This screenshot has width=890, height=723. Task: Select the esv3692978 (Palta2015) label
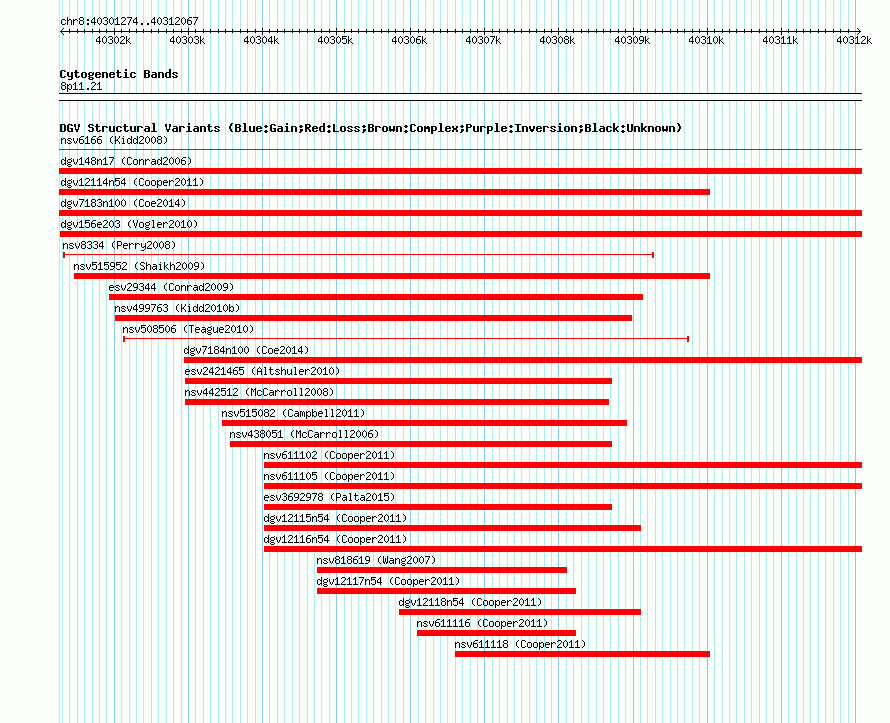click(x=329, y=497)
